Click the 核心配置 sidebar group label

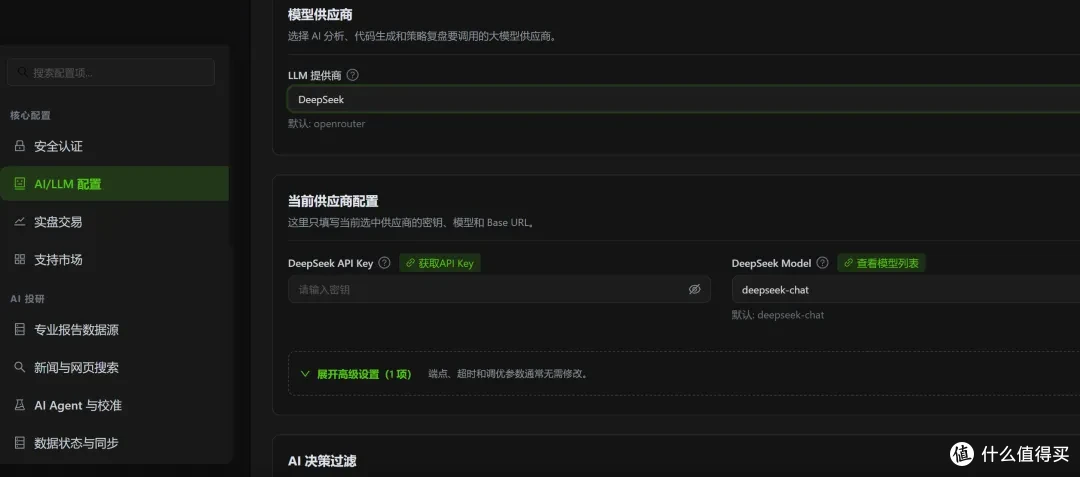[30, 115]
